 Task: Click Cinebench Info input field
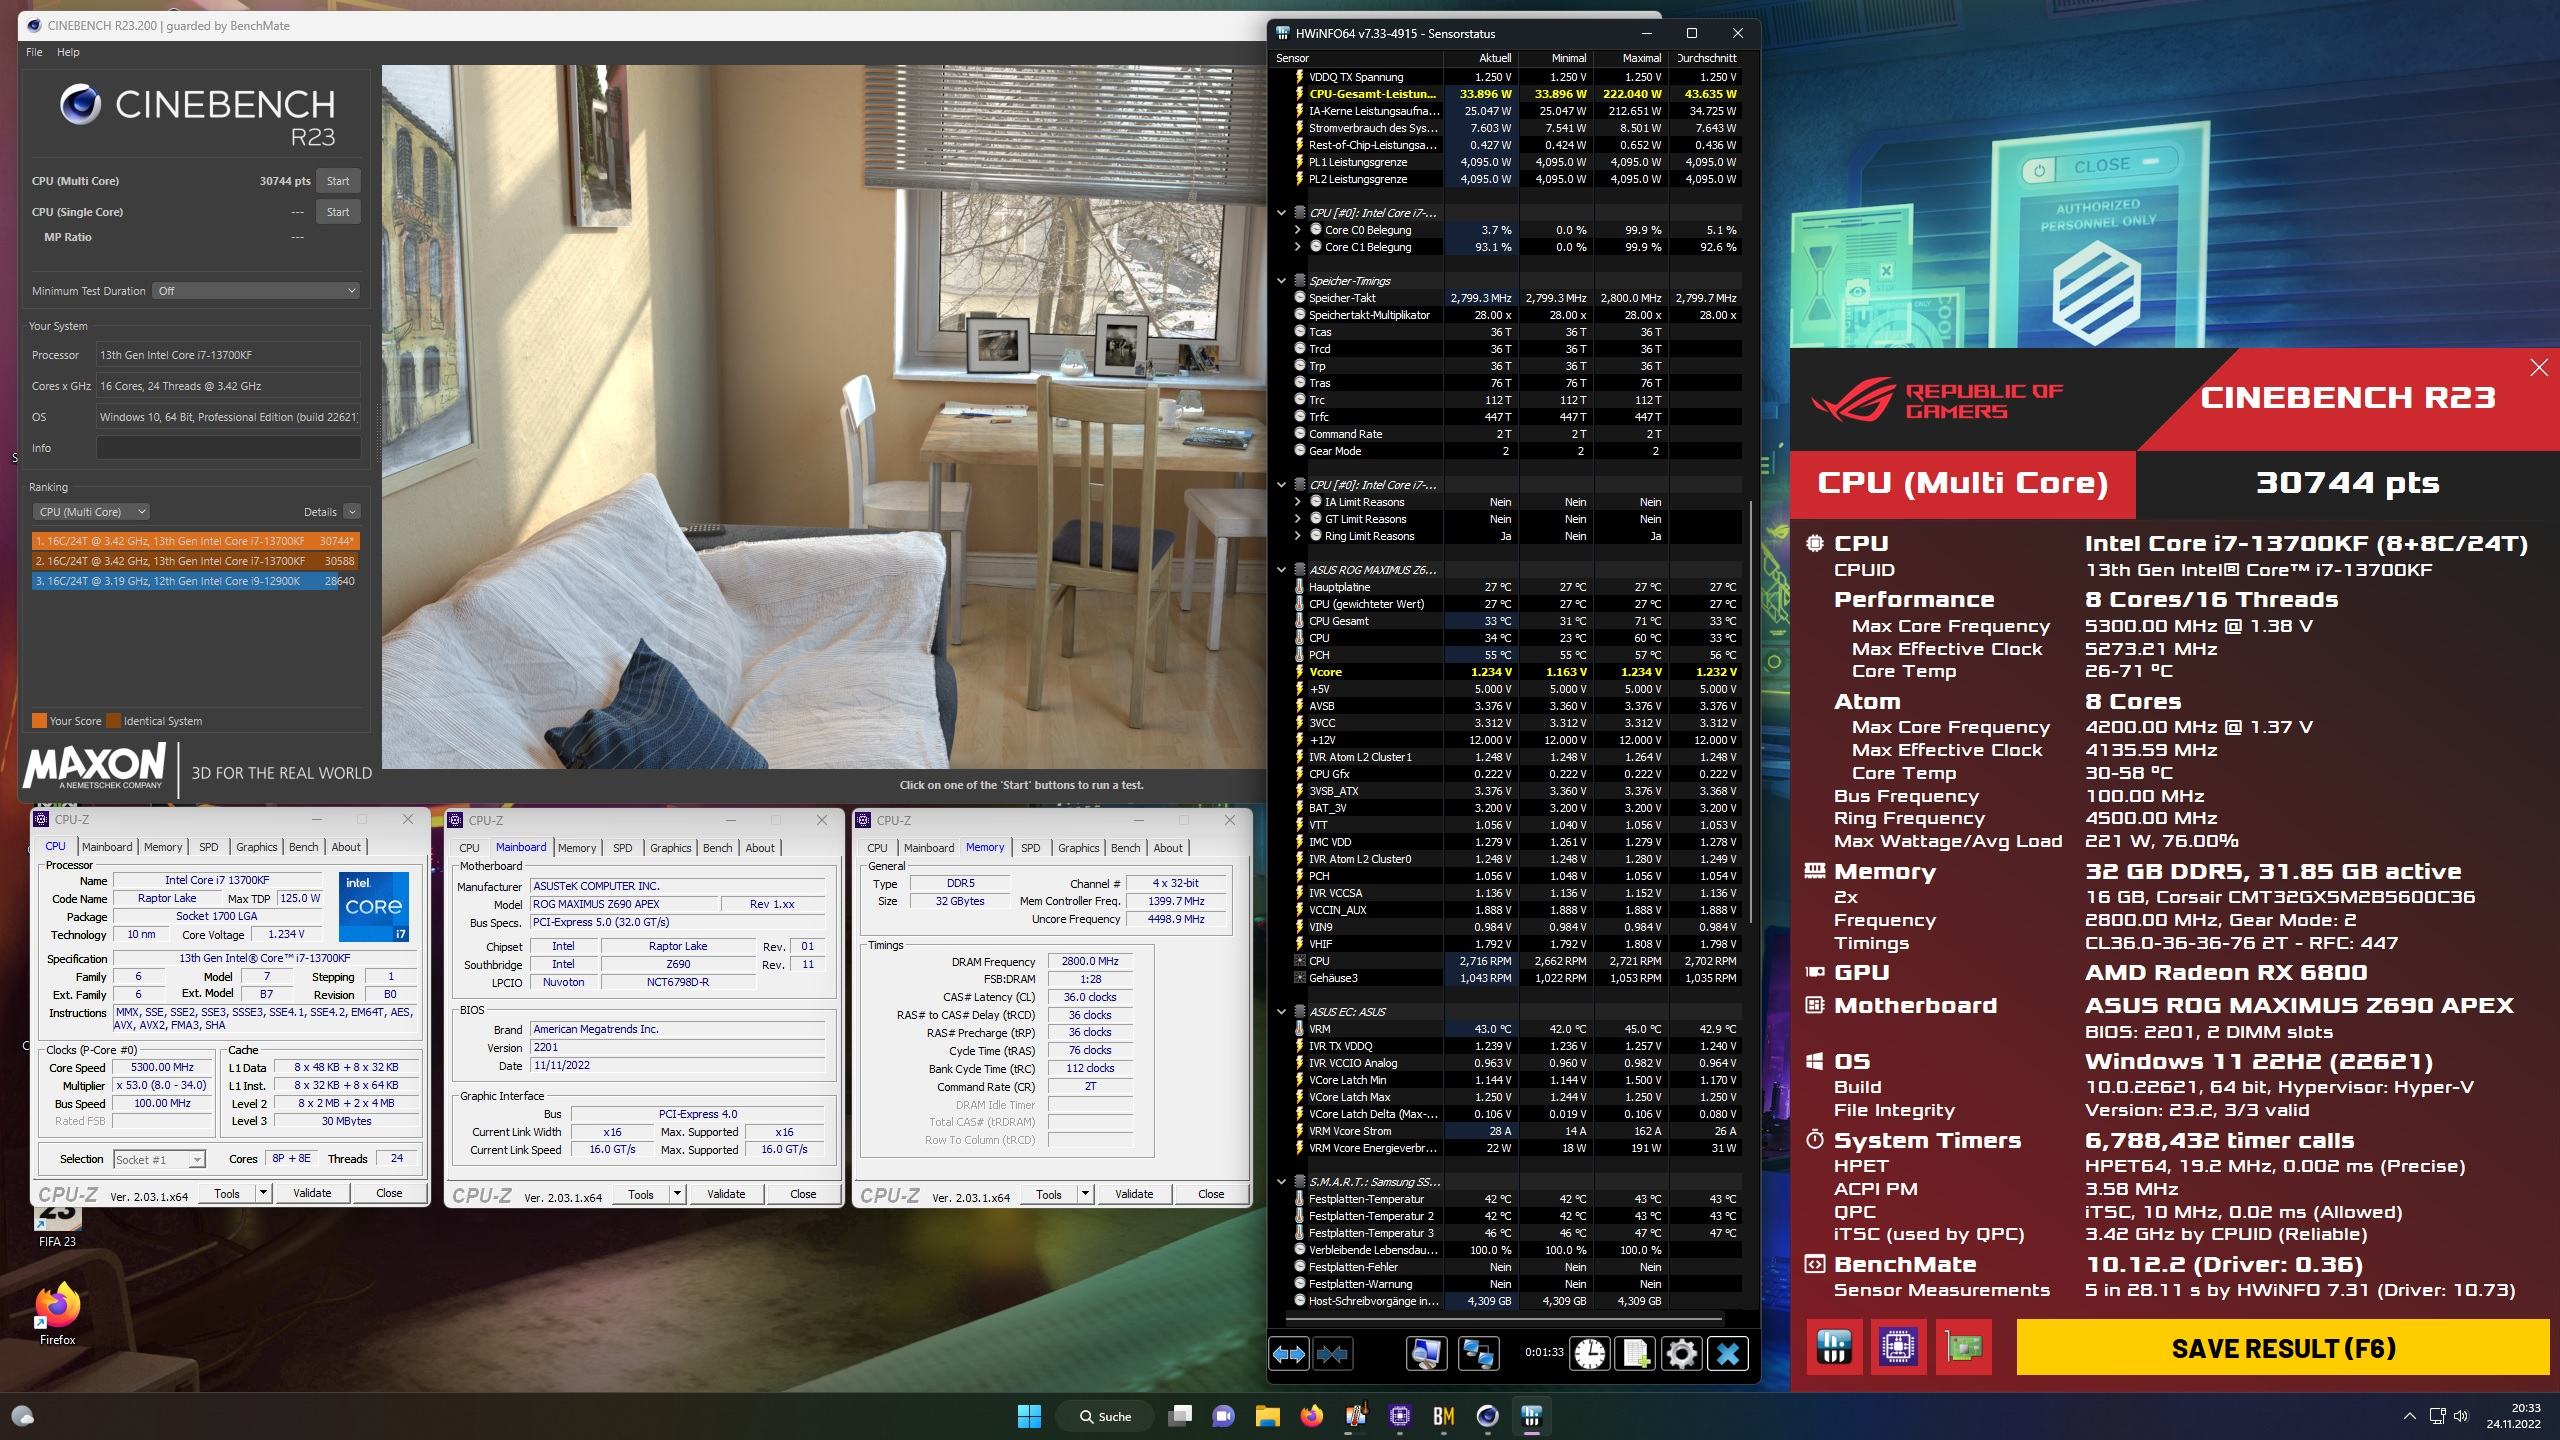(x=228, y=448)
